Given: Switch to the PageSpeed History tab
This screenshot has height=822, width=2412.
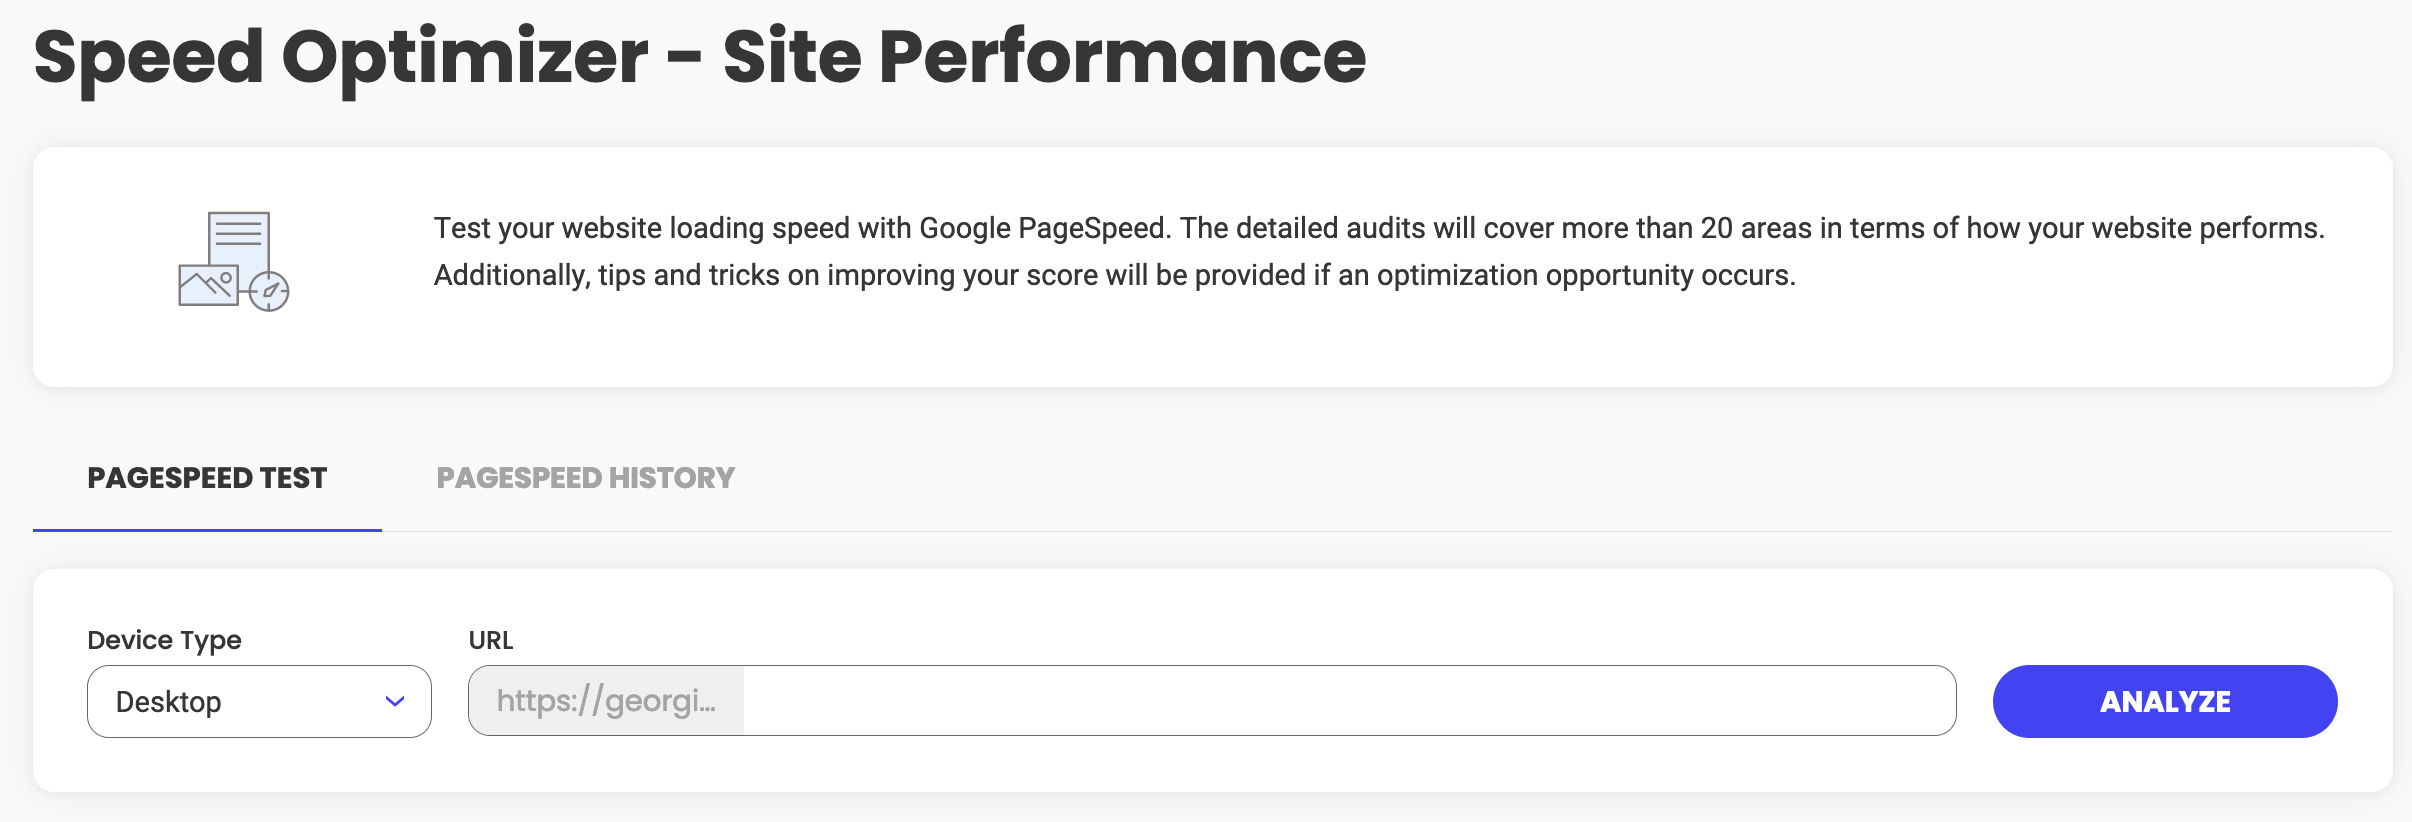Looking at the screenshot, I should (x=586, y=478).
